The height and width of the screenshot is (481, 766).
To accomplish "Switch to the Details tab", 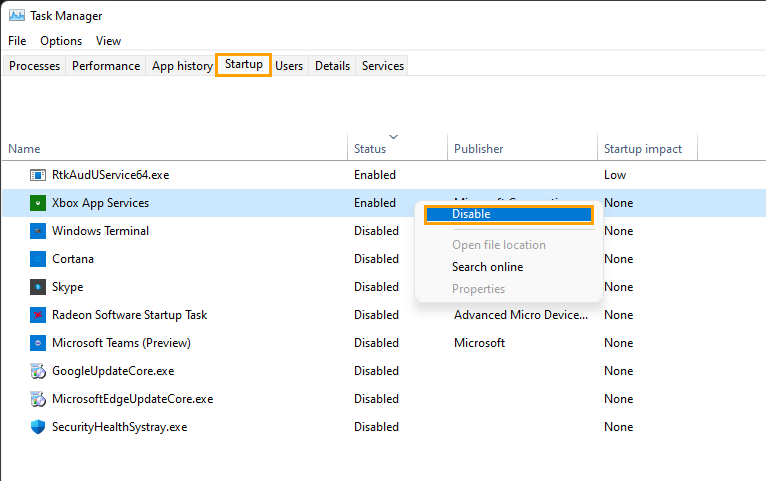I will click(x=332, y=66).
